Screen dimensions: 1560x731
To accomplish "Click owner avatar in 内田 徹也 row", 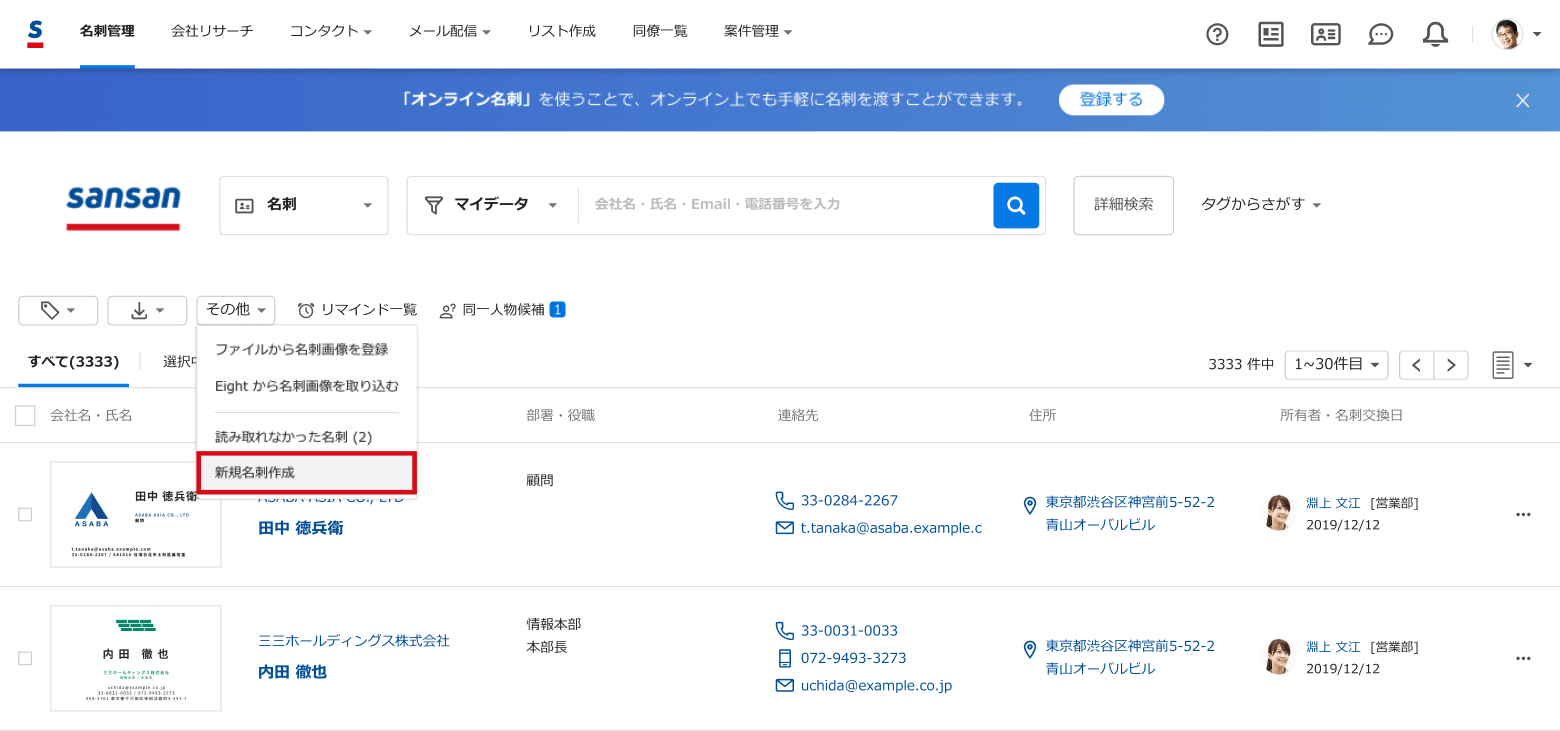I will coord(1279,656).
